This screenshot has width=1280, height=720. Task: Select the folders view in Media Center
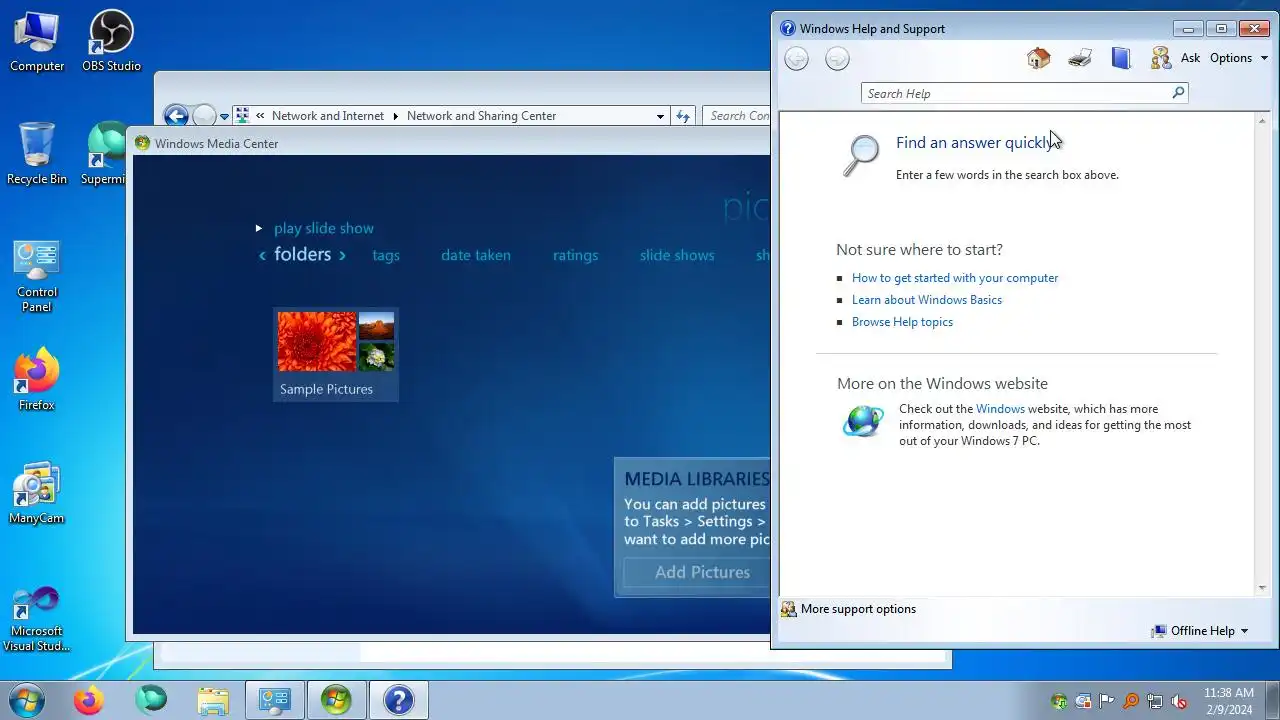(x=302, y=255)
